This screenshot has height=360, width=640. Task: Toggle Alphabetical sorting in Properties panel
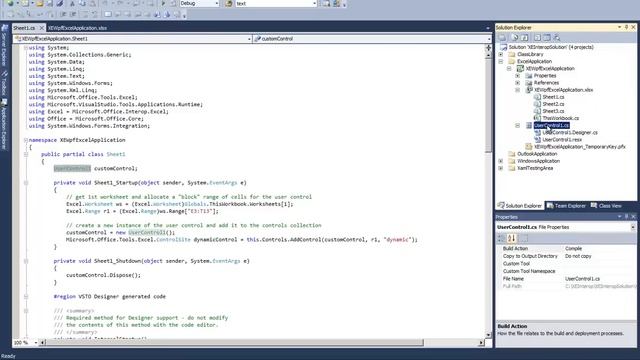point(511,238)
